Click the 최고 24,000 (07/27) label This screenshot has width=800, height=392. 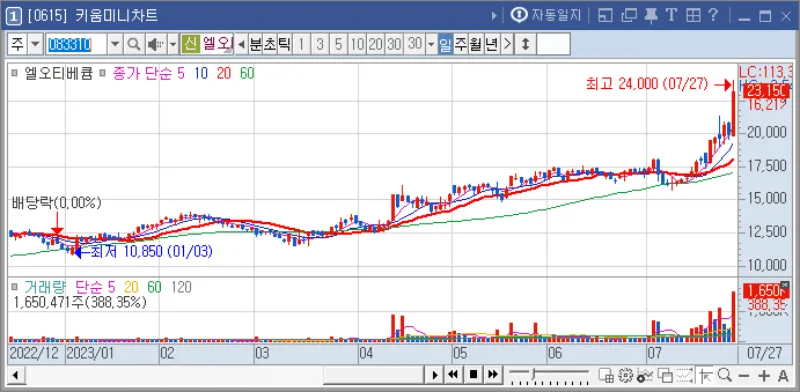[x=647, y=85]
